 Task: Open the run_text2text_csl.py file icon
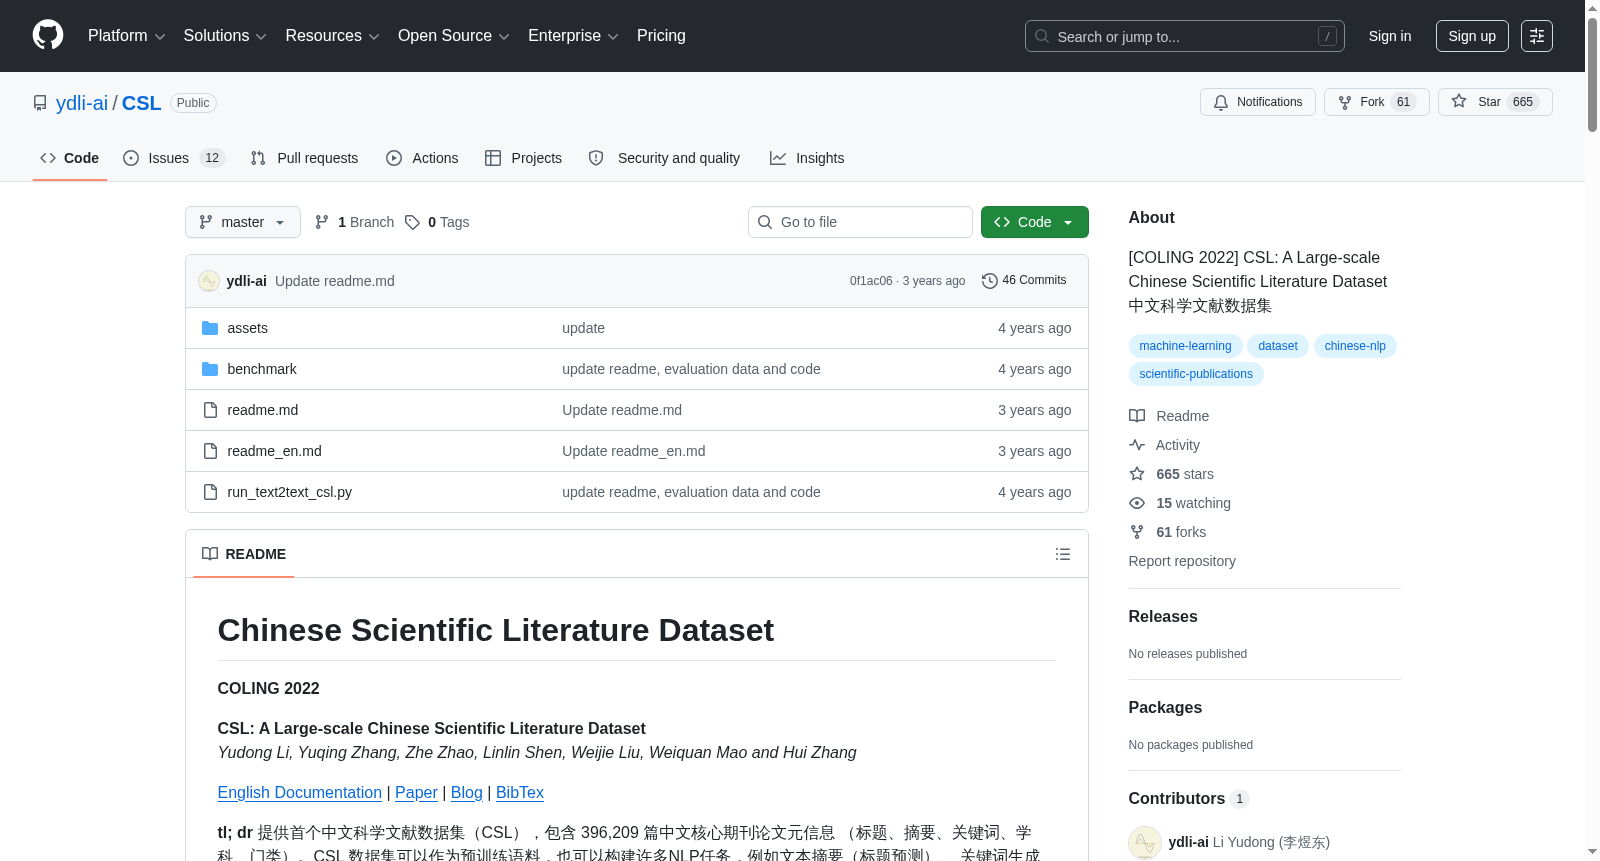[210, 492]
